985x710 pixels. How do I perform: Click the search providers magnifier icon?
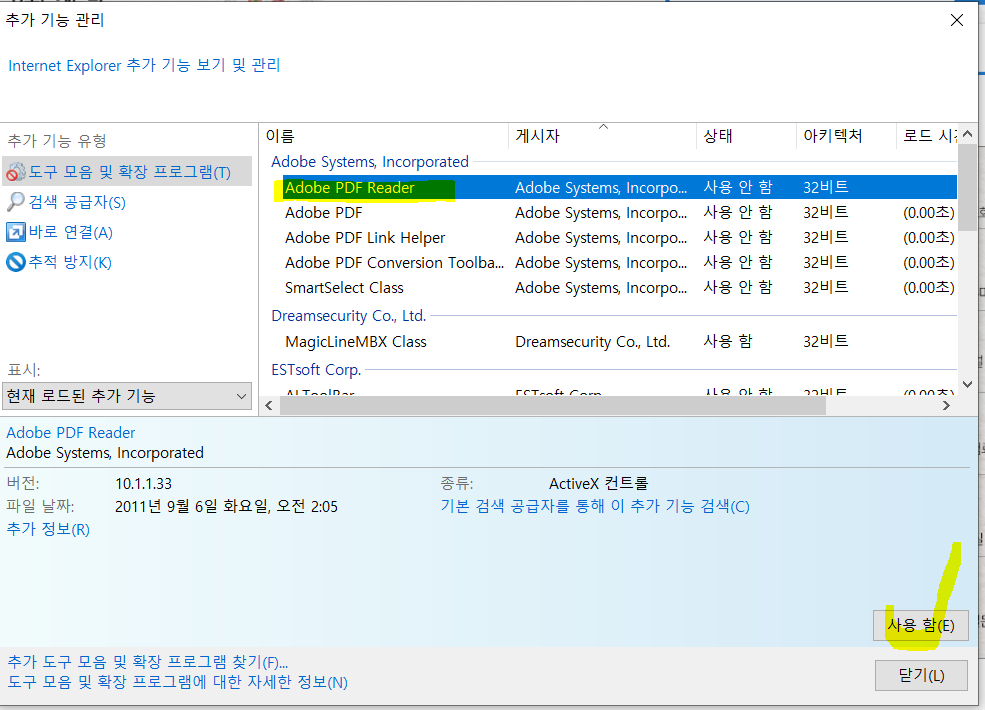click(x=16, y=202)
